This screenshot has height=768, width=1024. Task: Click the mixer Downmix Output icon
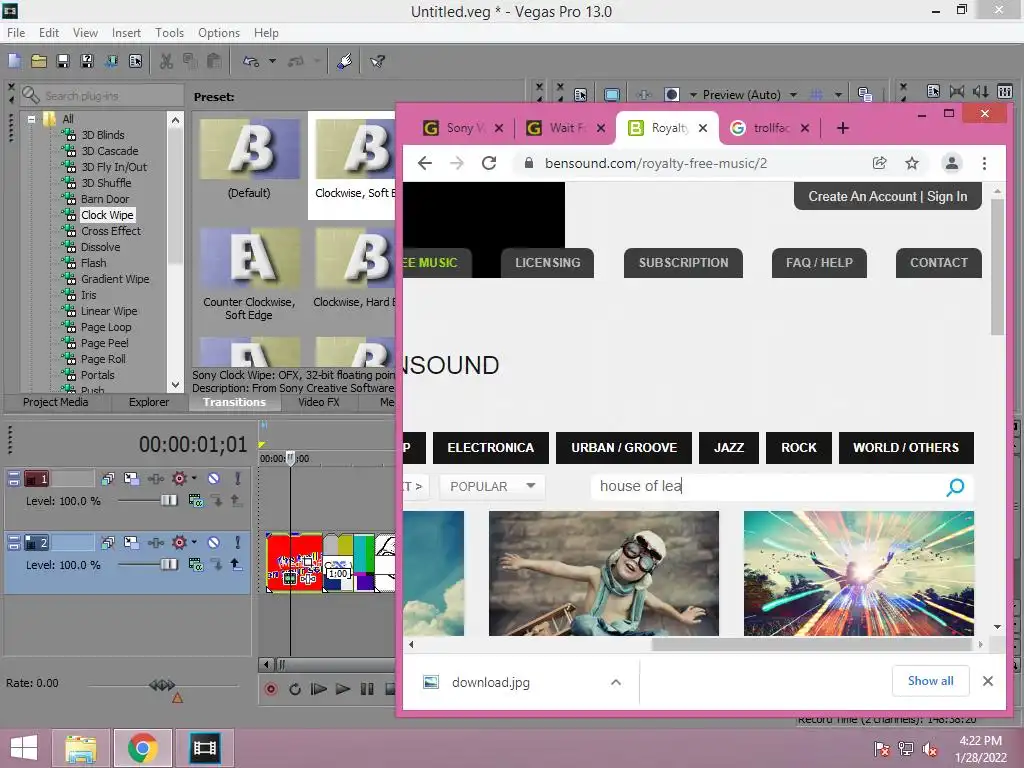(957, 91)
